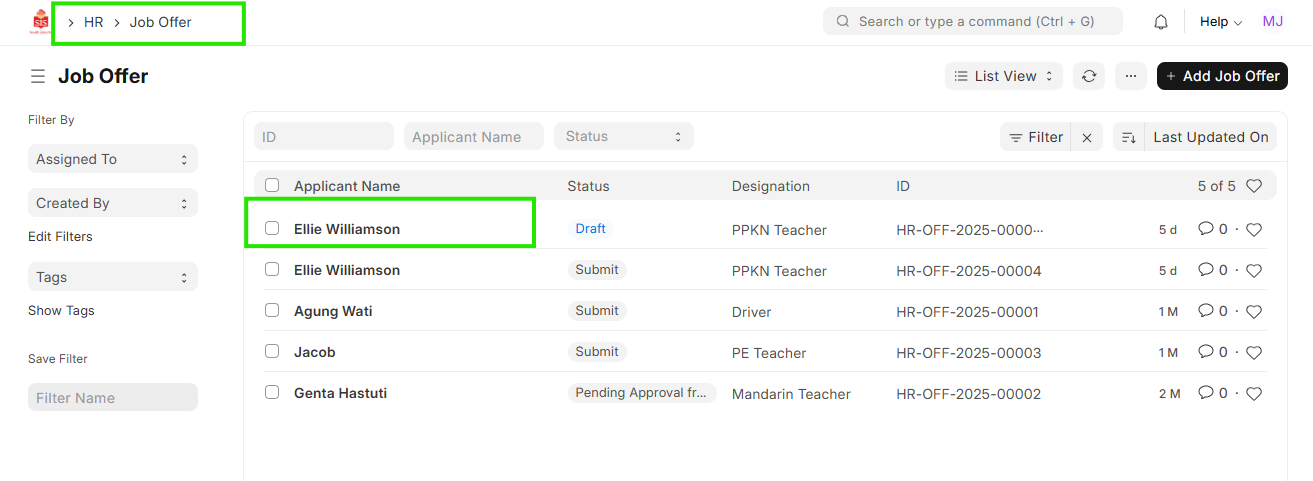The image size is (1313, 481).
Task: Check the select-all checkbox in header
Action: point(272,185)
